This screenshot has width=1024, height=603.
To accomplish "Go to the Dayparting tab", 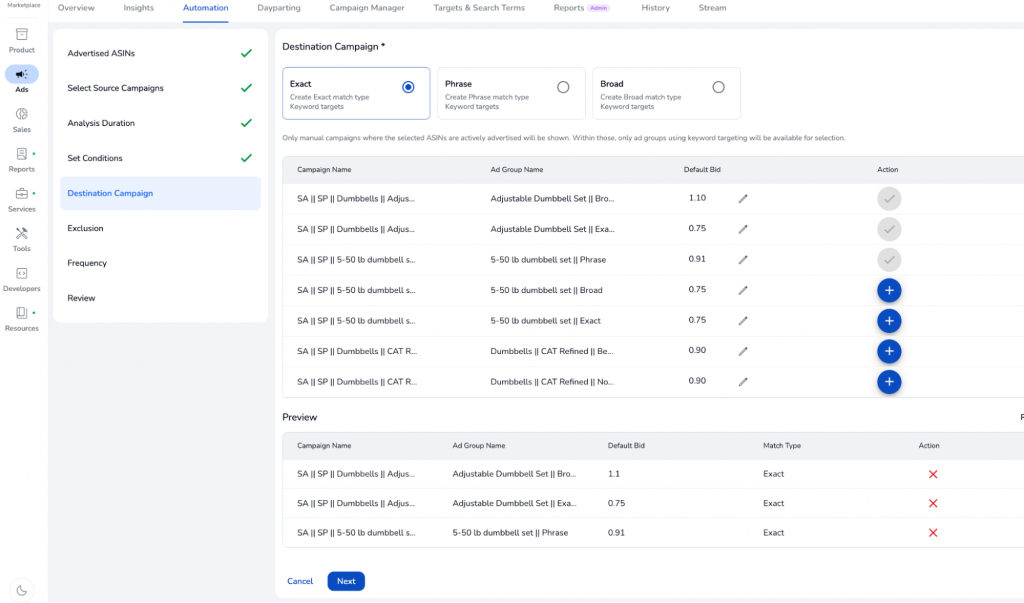I will 279,8.
